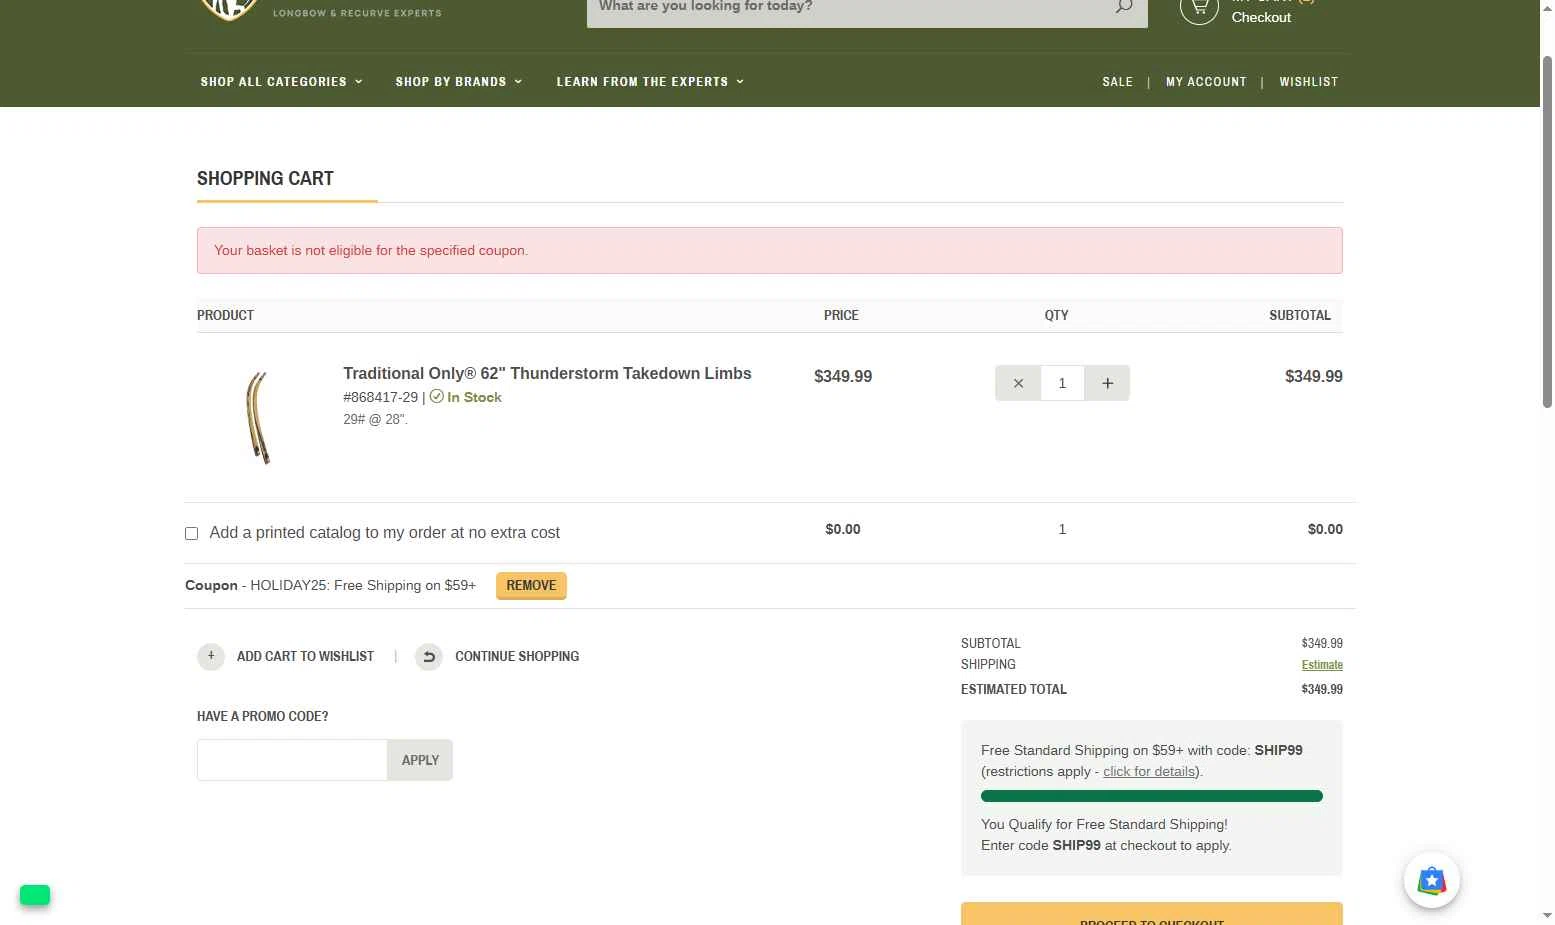Expand Learn From The Experts menu
This screenshot has height=925, width=1555.
(x=650, y=82)
